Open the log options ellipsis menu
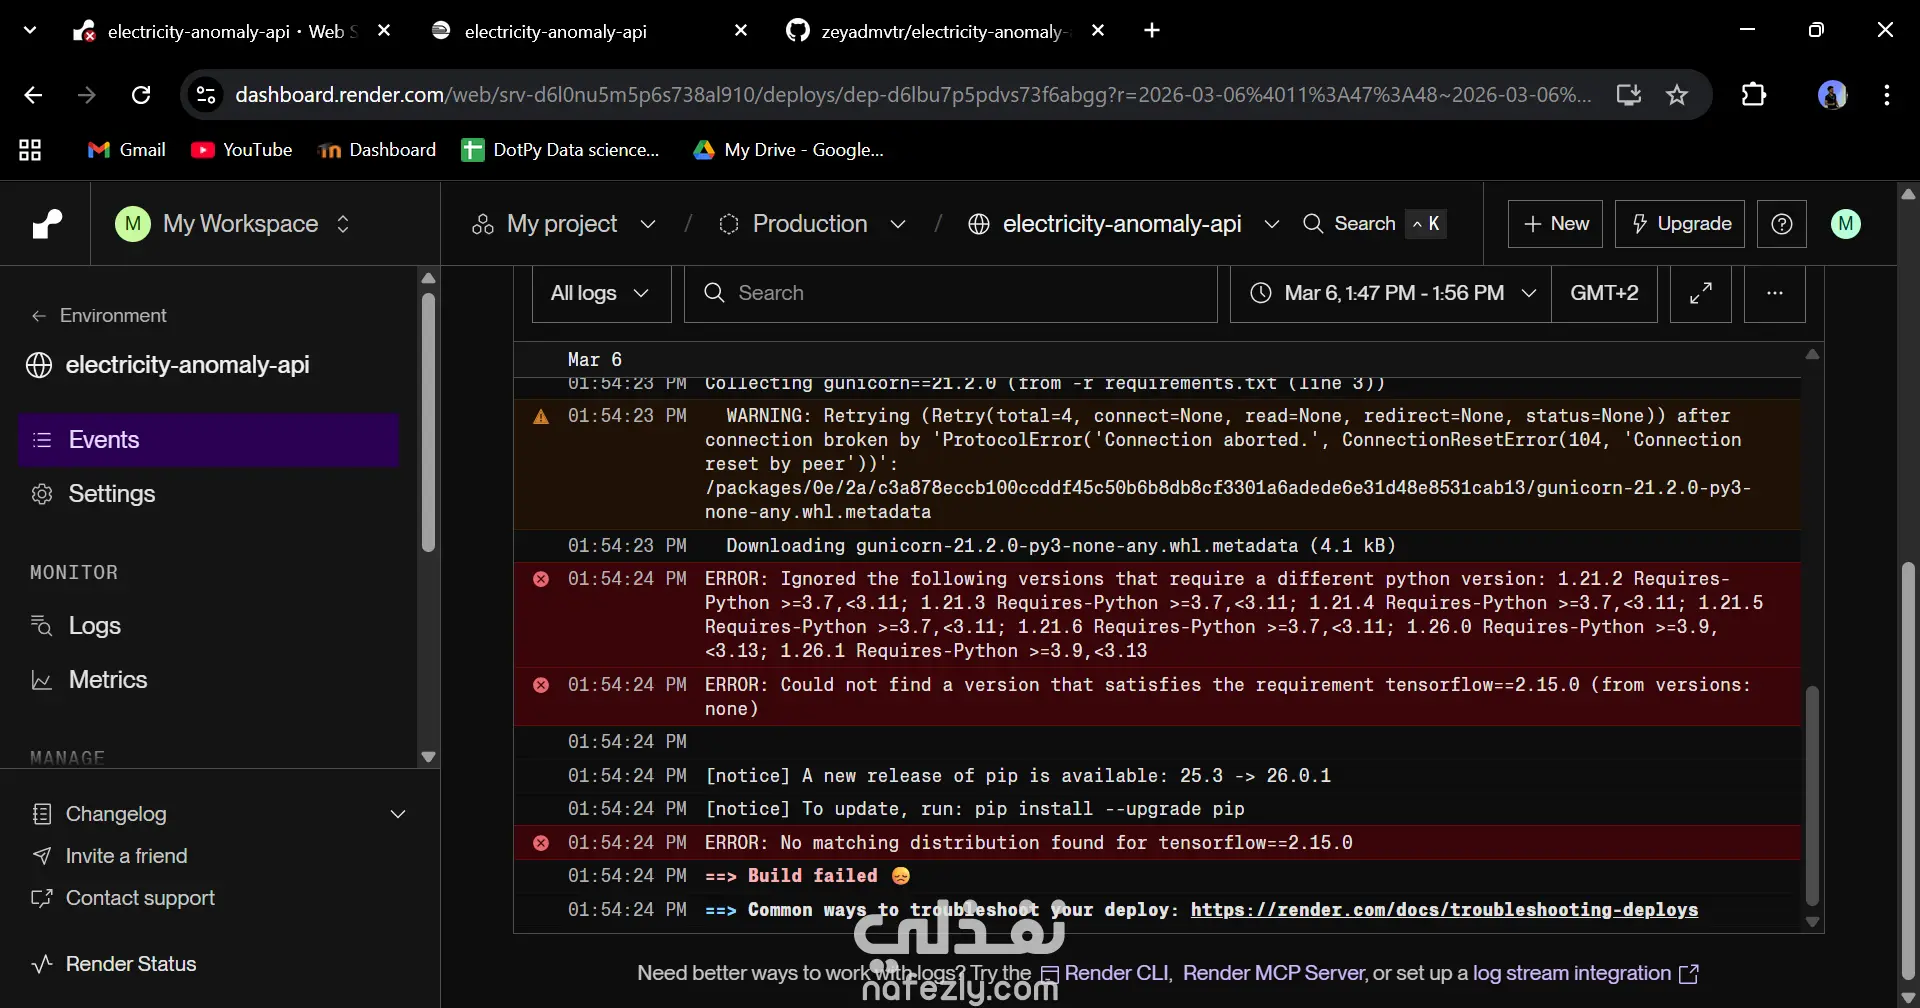The image size is (1920, 1008). coord(1775,293)
